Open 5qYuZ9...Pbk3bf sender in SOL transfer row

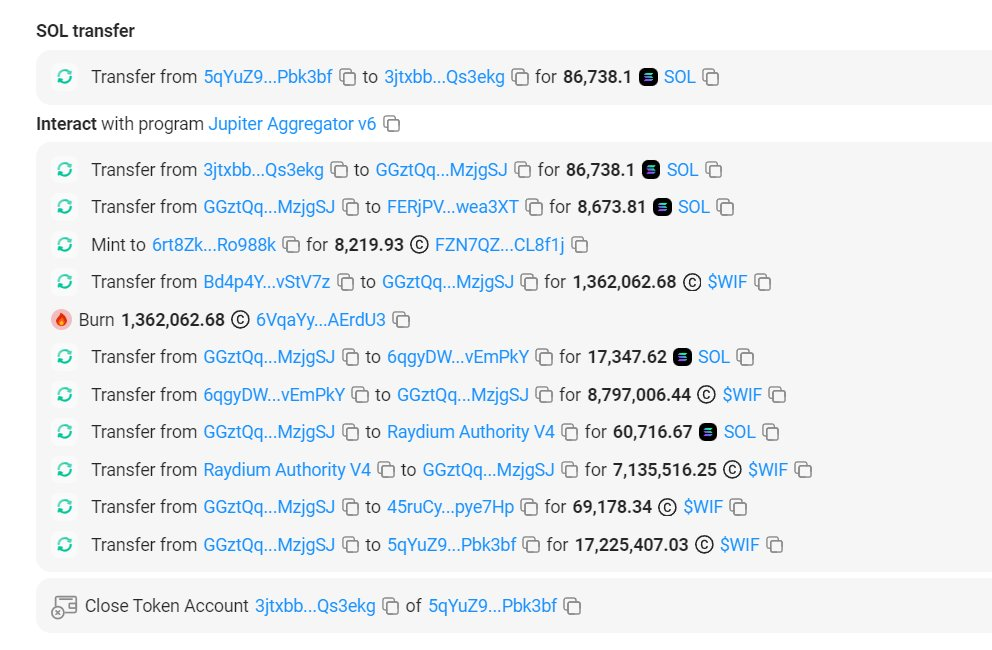click(x=268, y=77)
